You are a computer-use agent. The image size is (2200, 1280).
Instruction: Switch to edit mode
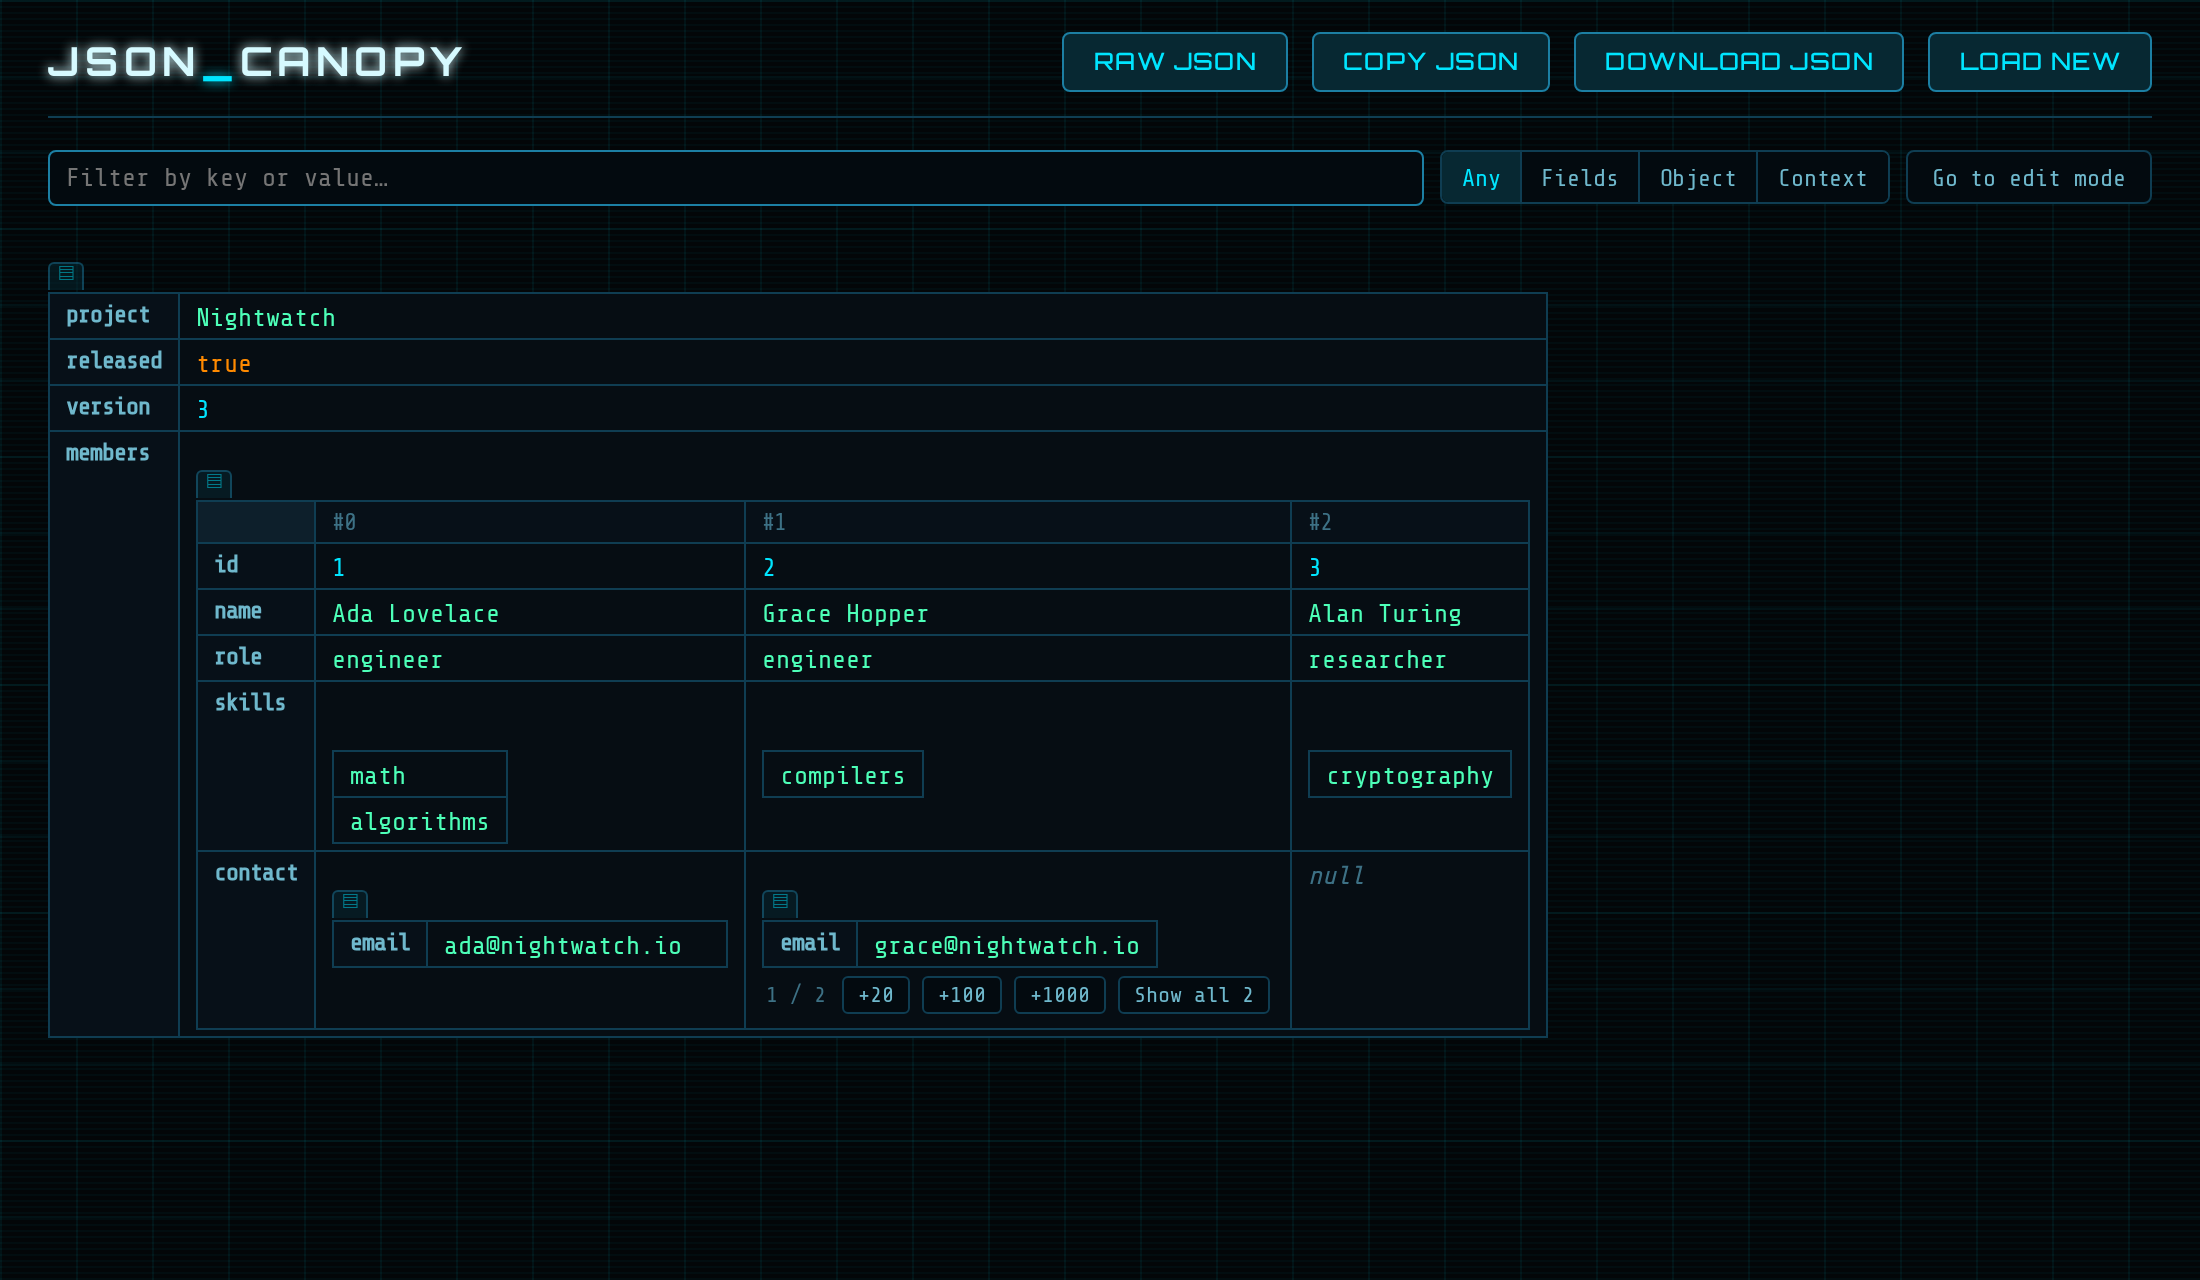[2029, 178]
